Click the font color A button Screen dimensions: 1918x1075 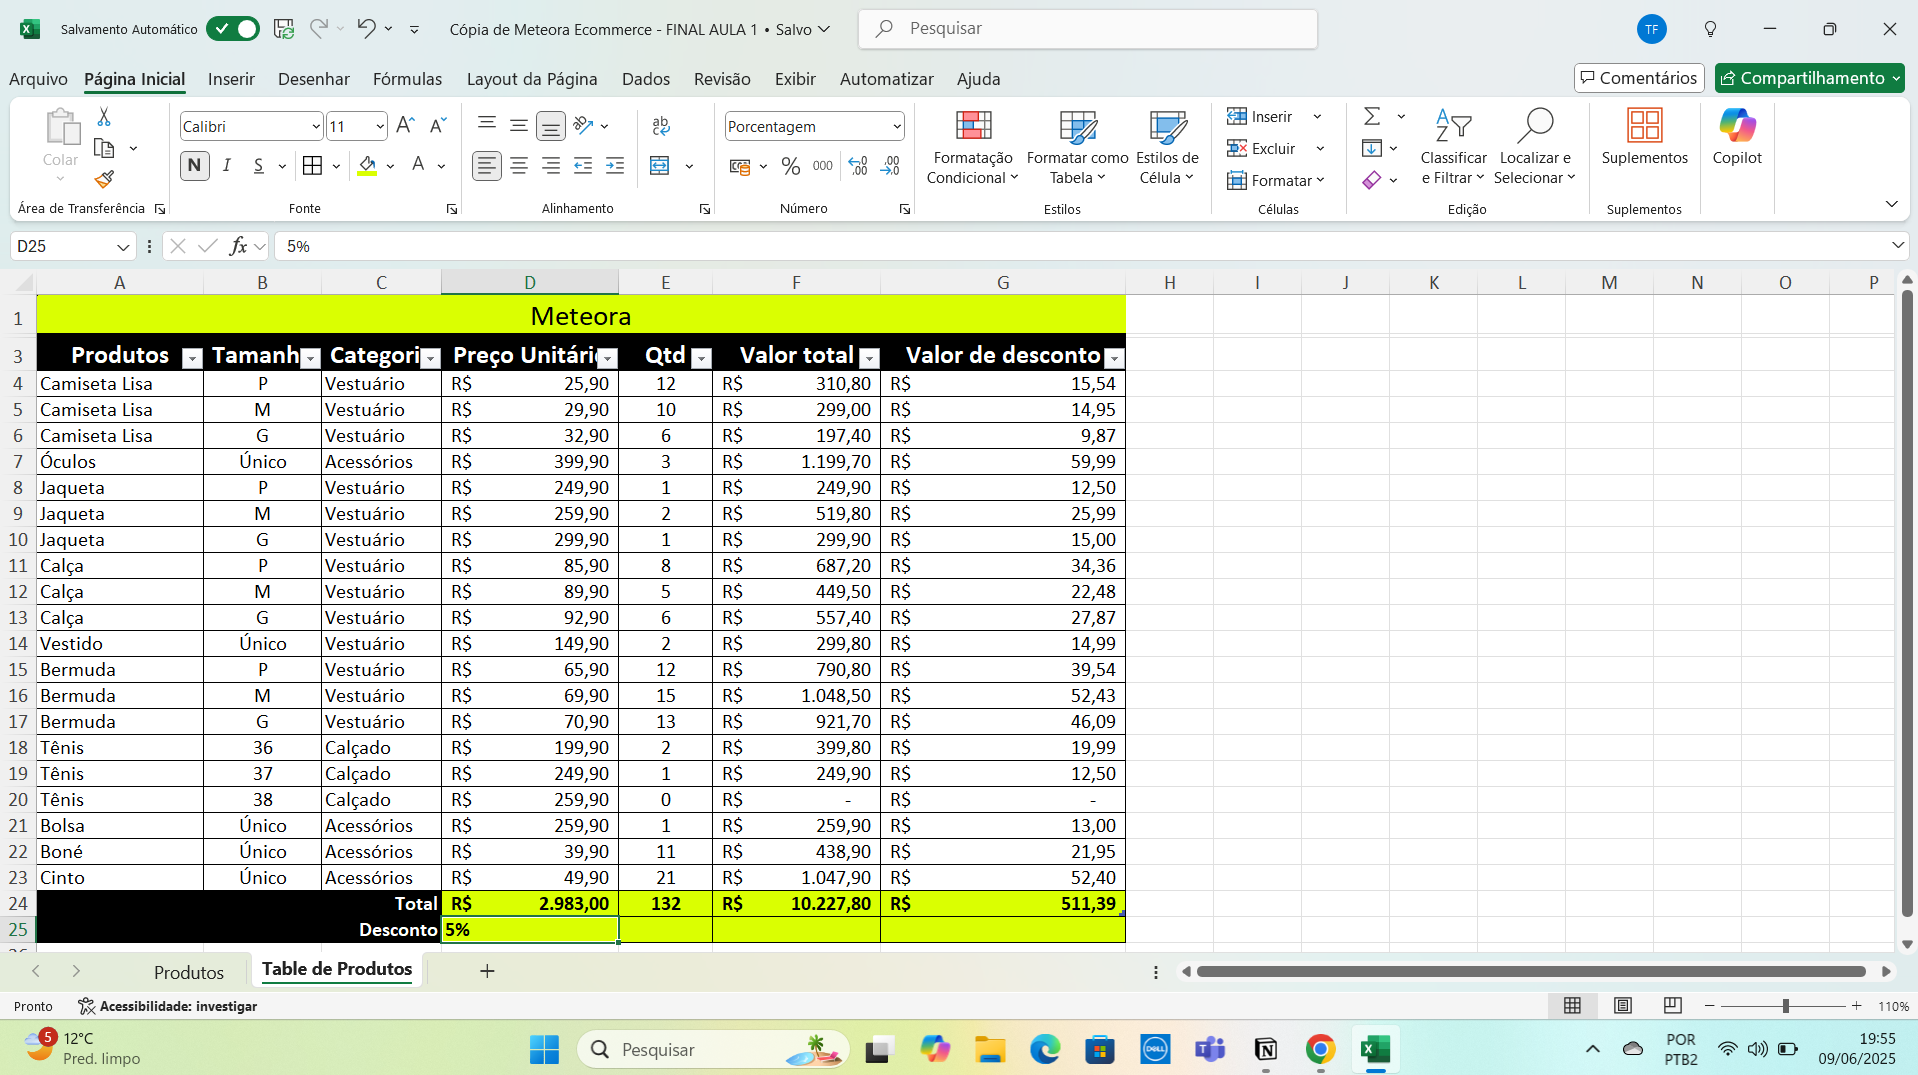[418, 166]
